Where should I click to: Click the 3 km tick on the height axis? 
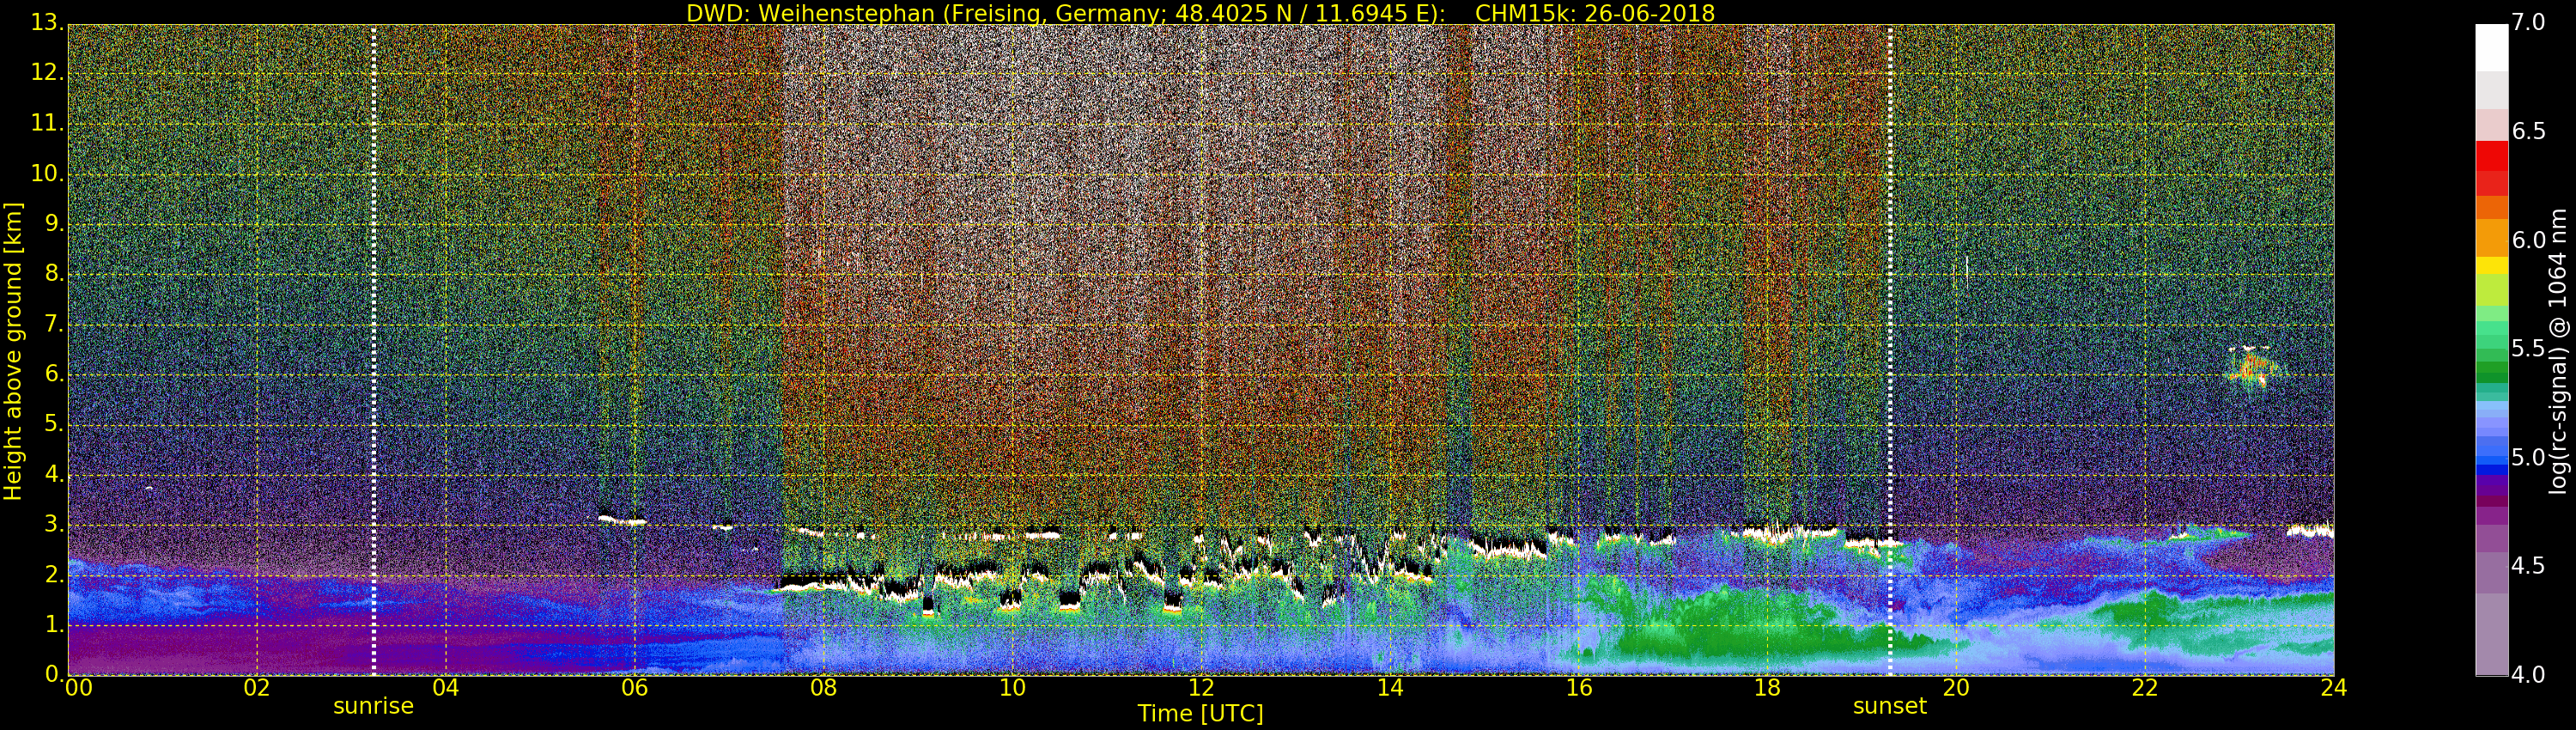pos(54,524)
